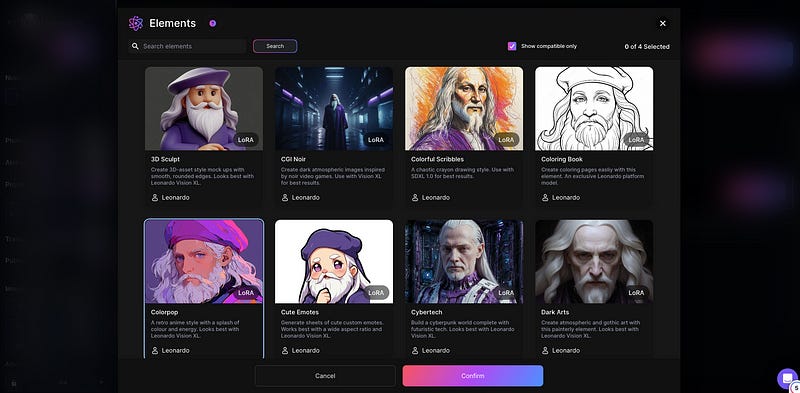
Task: Focus the Search elements input field
Action: pyautogui.click(x=187, y=46)
